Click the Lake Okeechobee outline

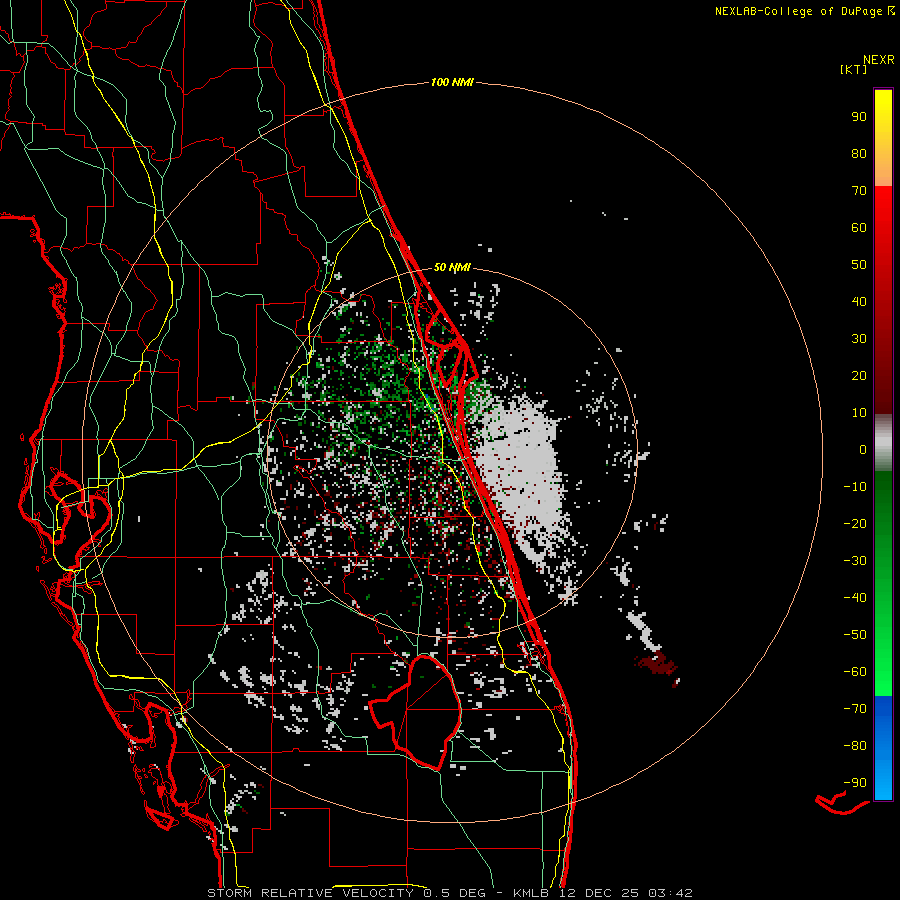[x=414, y=712]
